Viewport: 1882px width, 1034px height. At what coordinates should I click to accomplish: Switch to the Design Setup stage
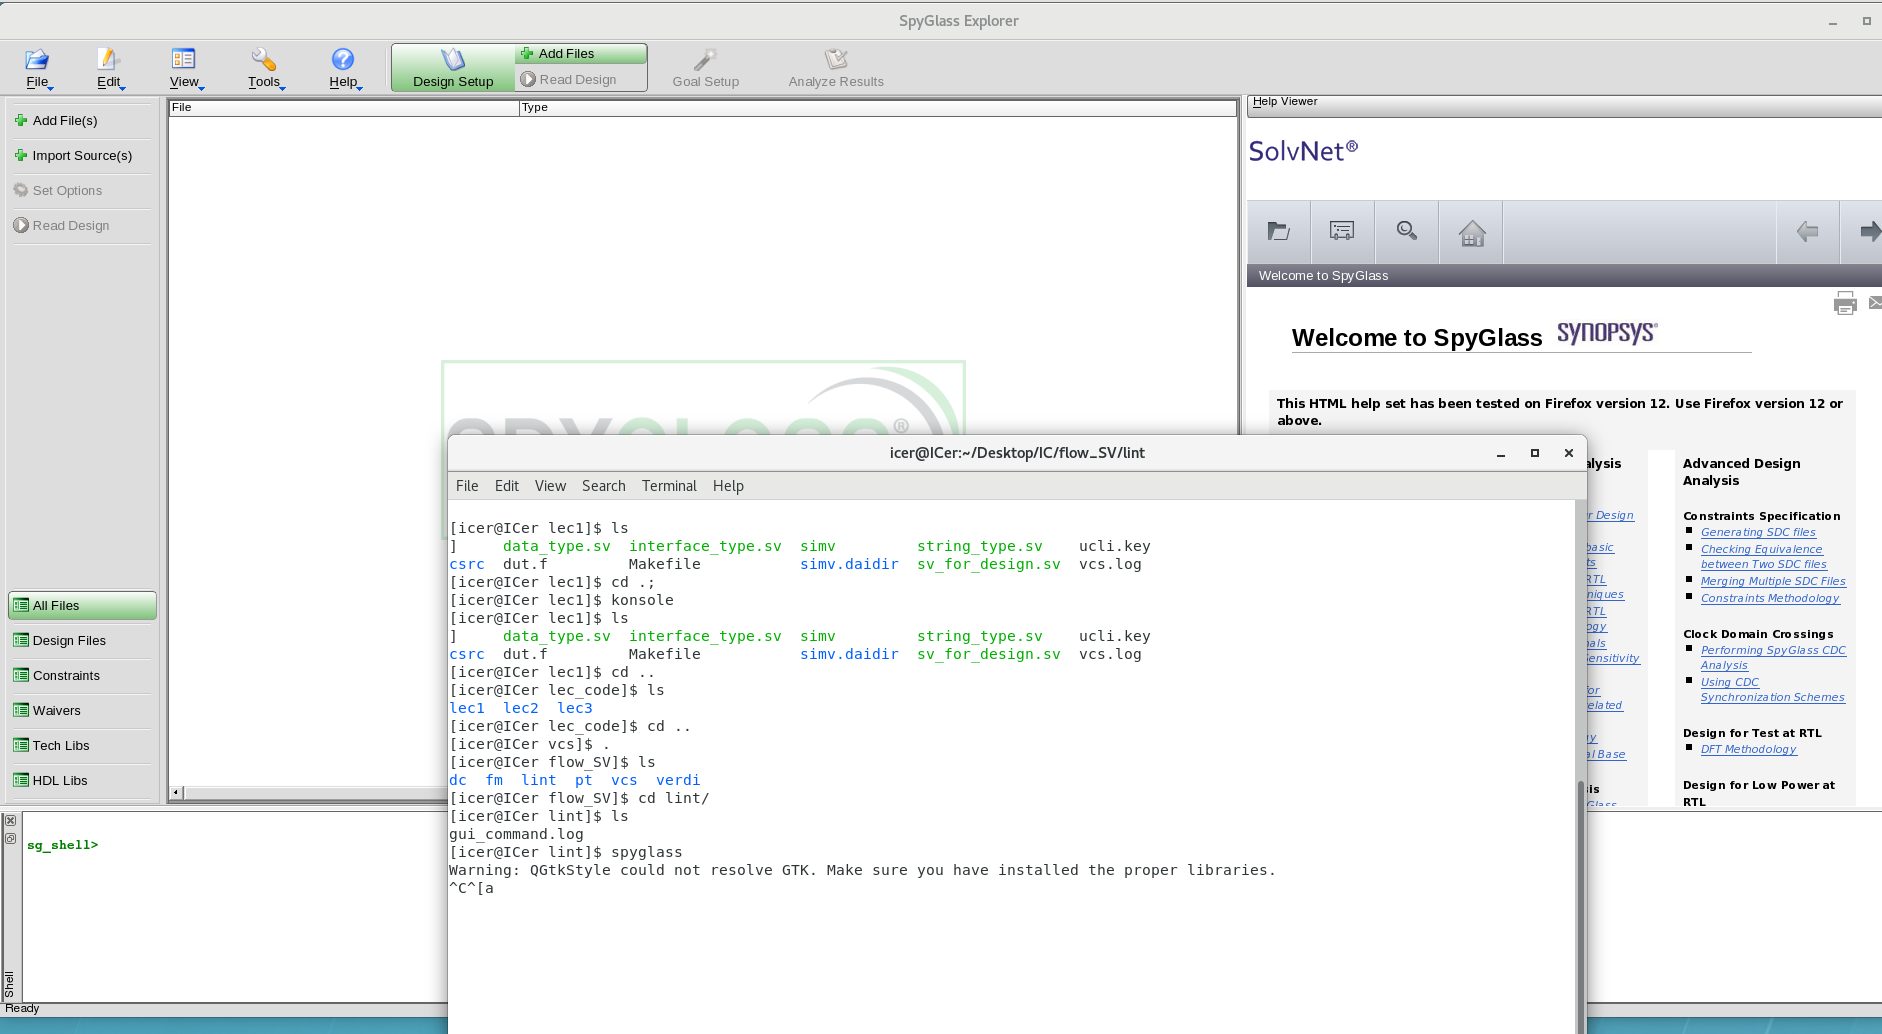tap(453, 68)
